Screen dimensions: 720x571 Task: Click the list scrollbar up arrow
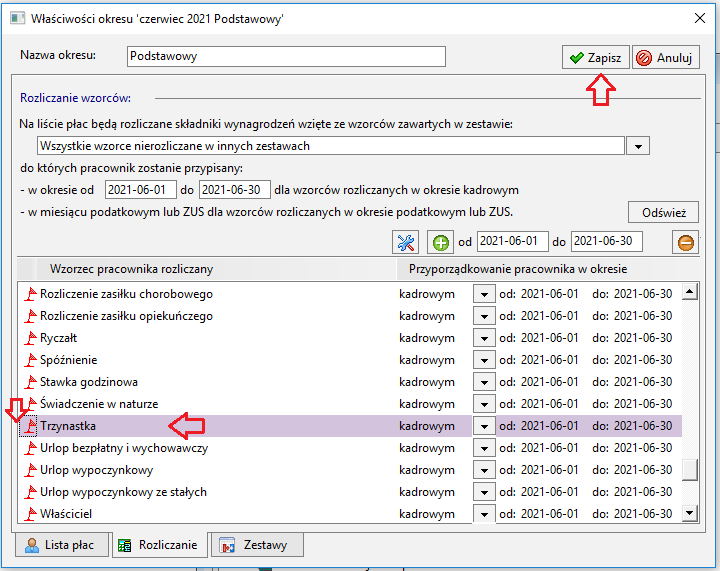690,292
